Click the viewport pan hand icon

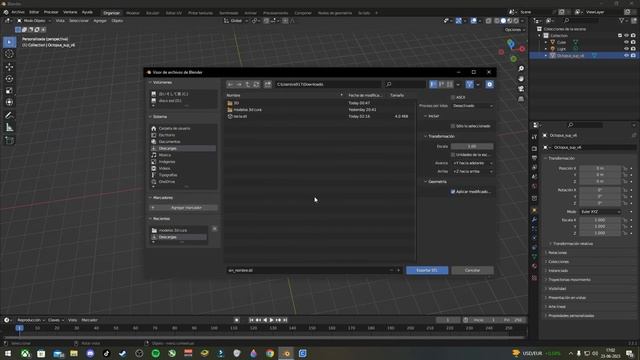pos(521,78)
